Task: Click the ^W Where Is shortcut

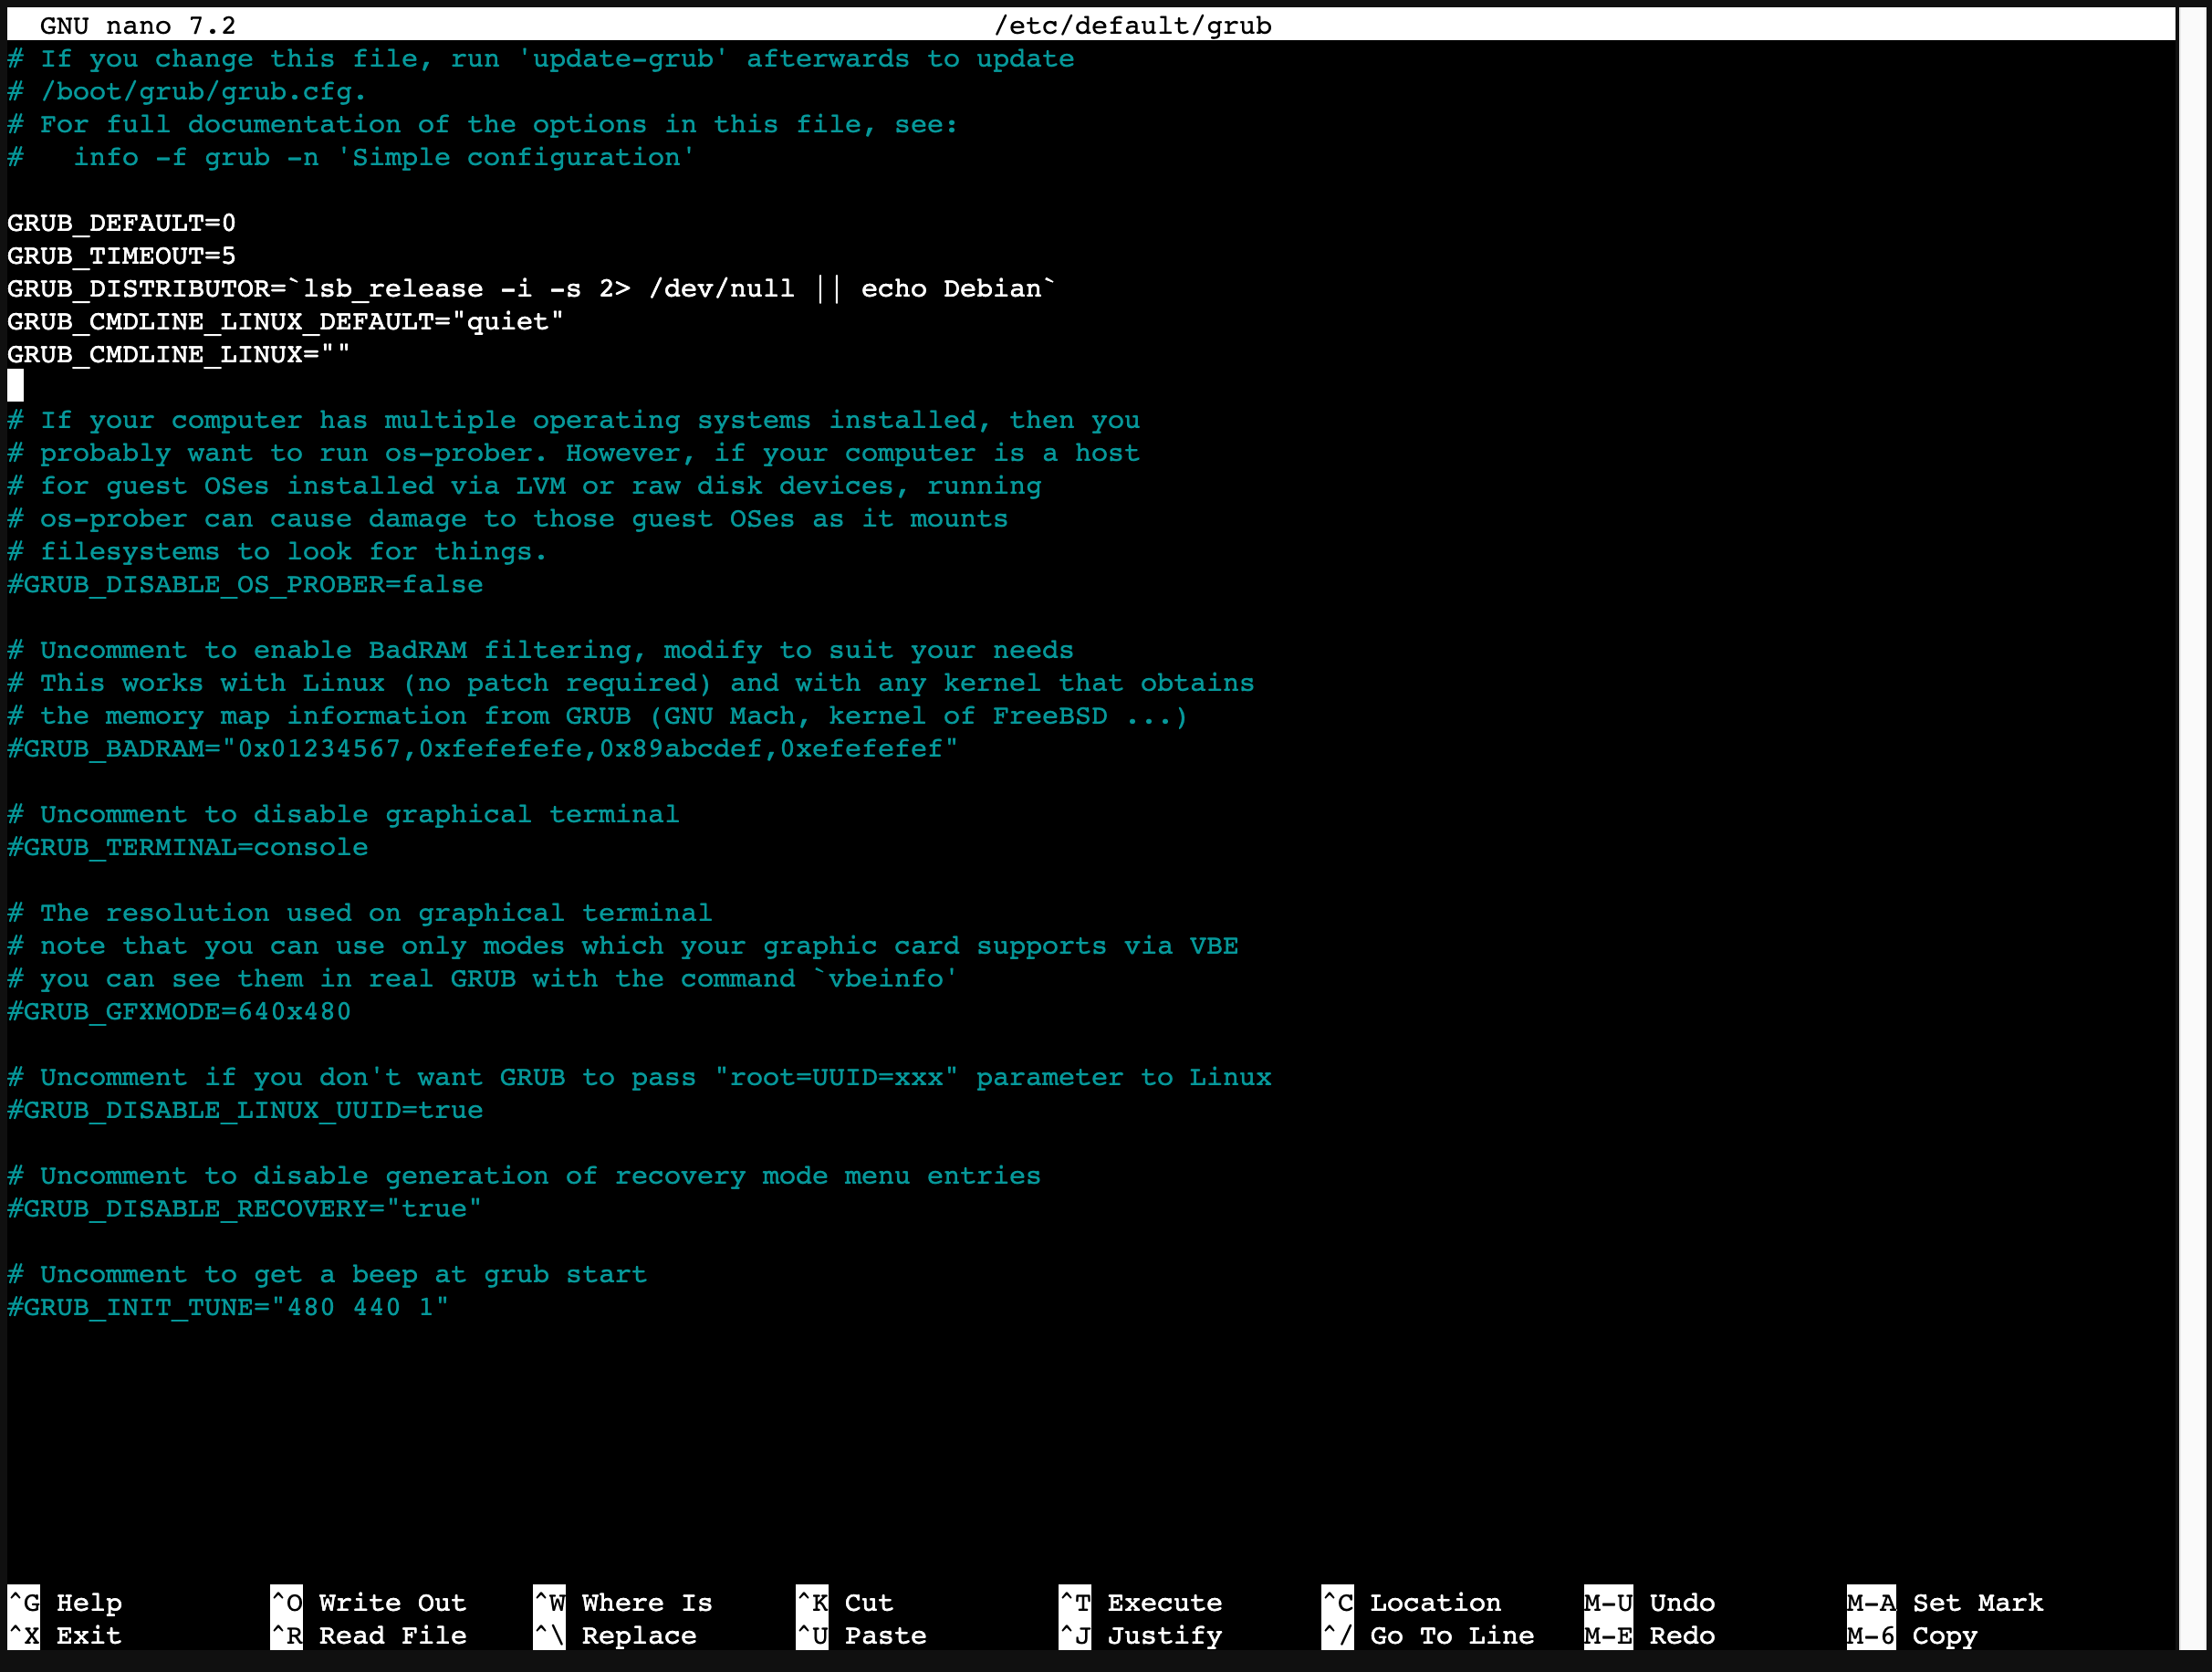Action: click(x=623, y=1602)
